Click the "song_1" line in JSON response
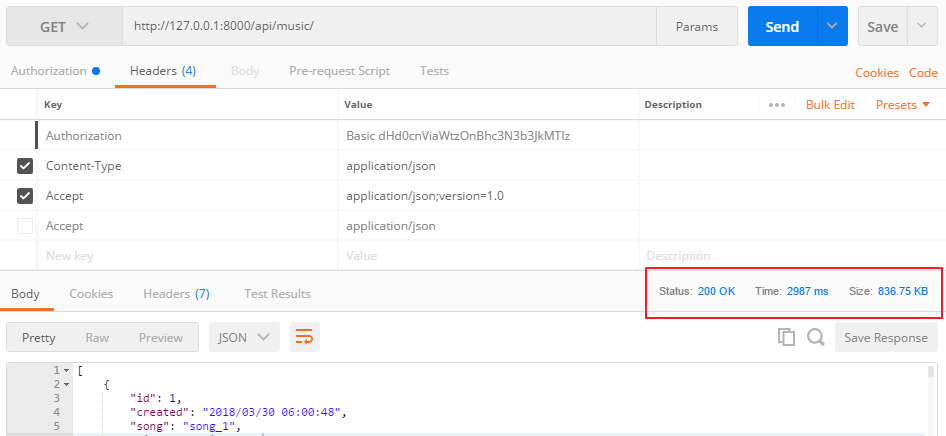 185,427
